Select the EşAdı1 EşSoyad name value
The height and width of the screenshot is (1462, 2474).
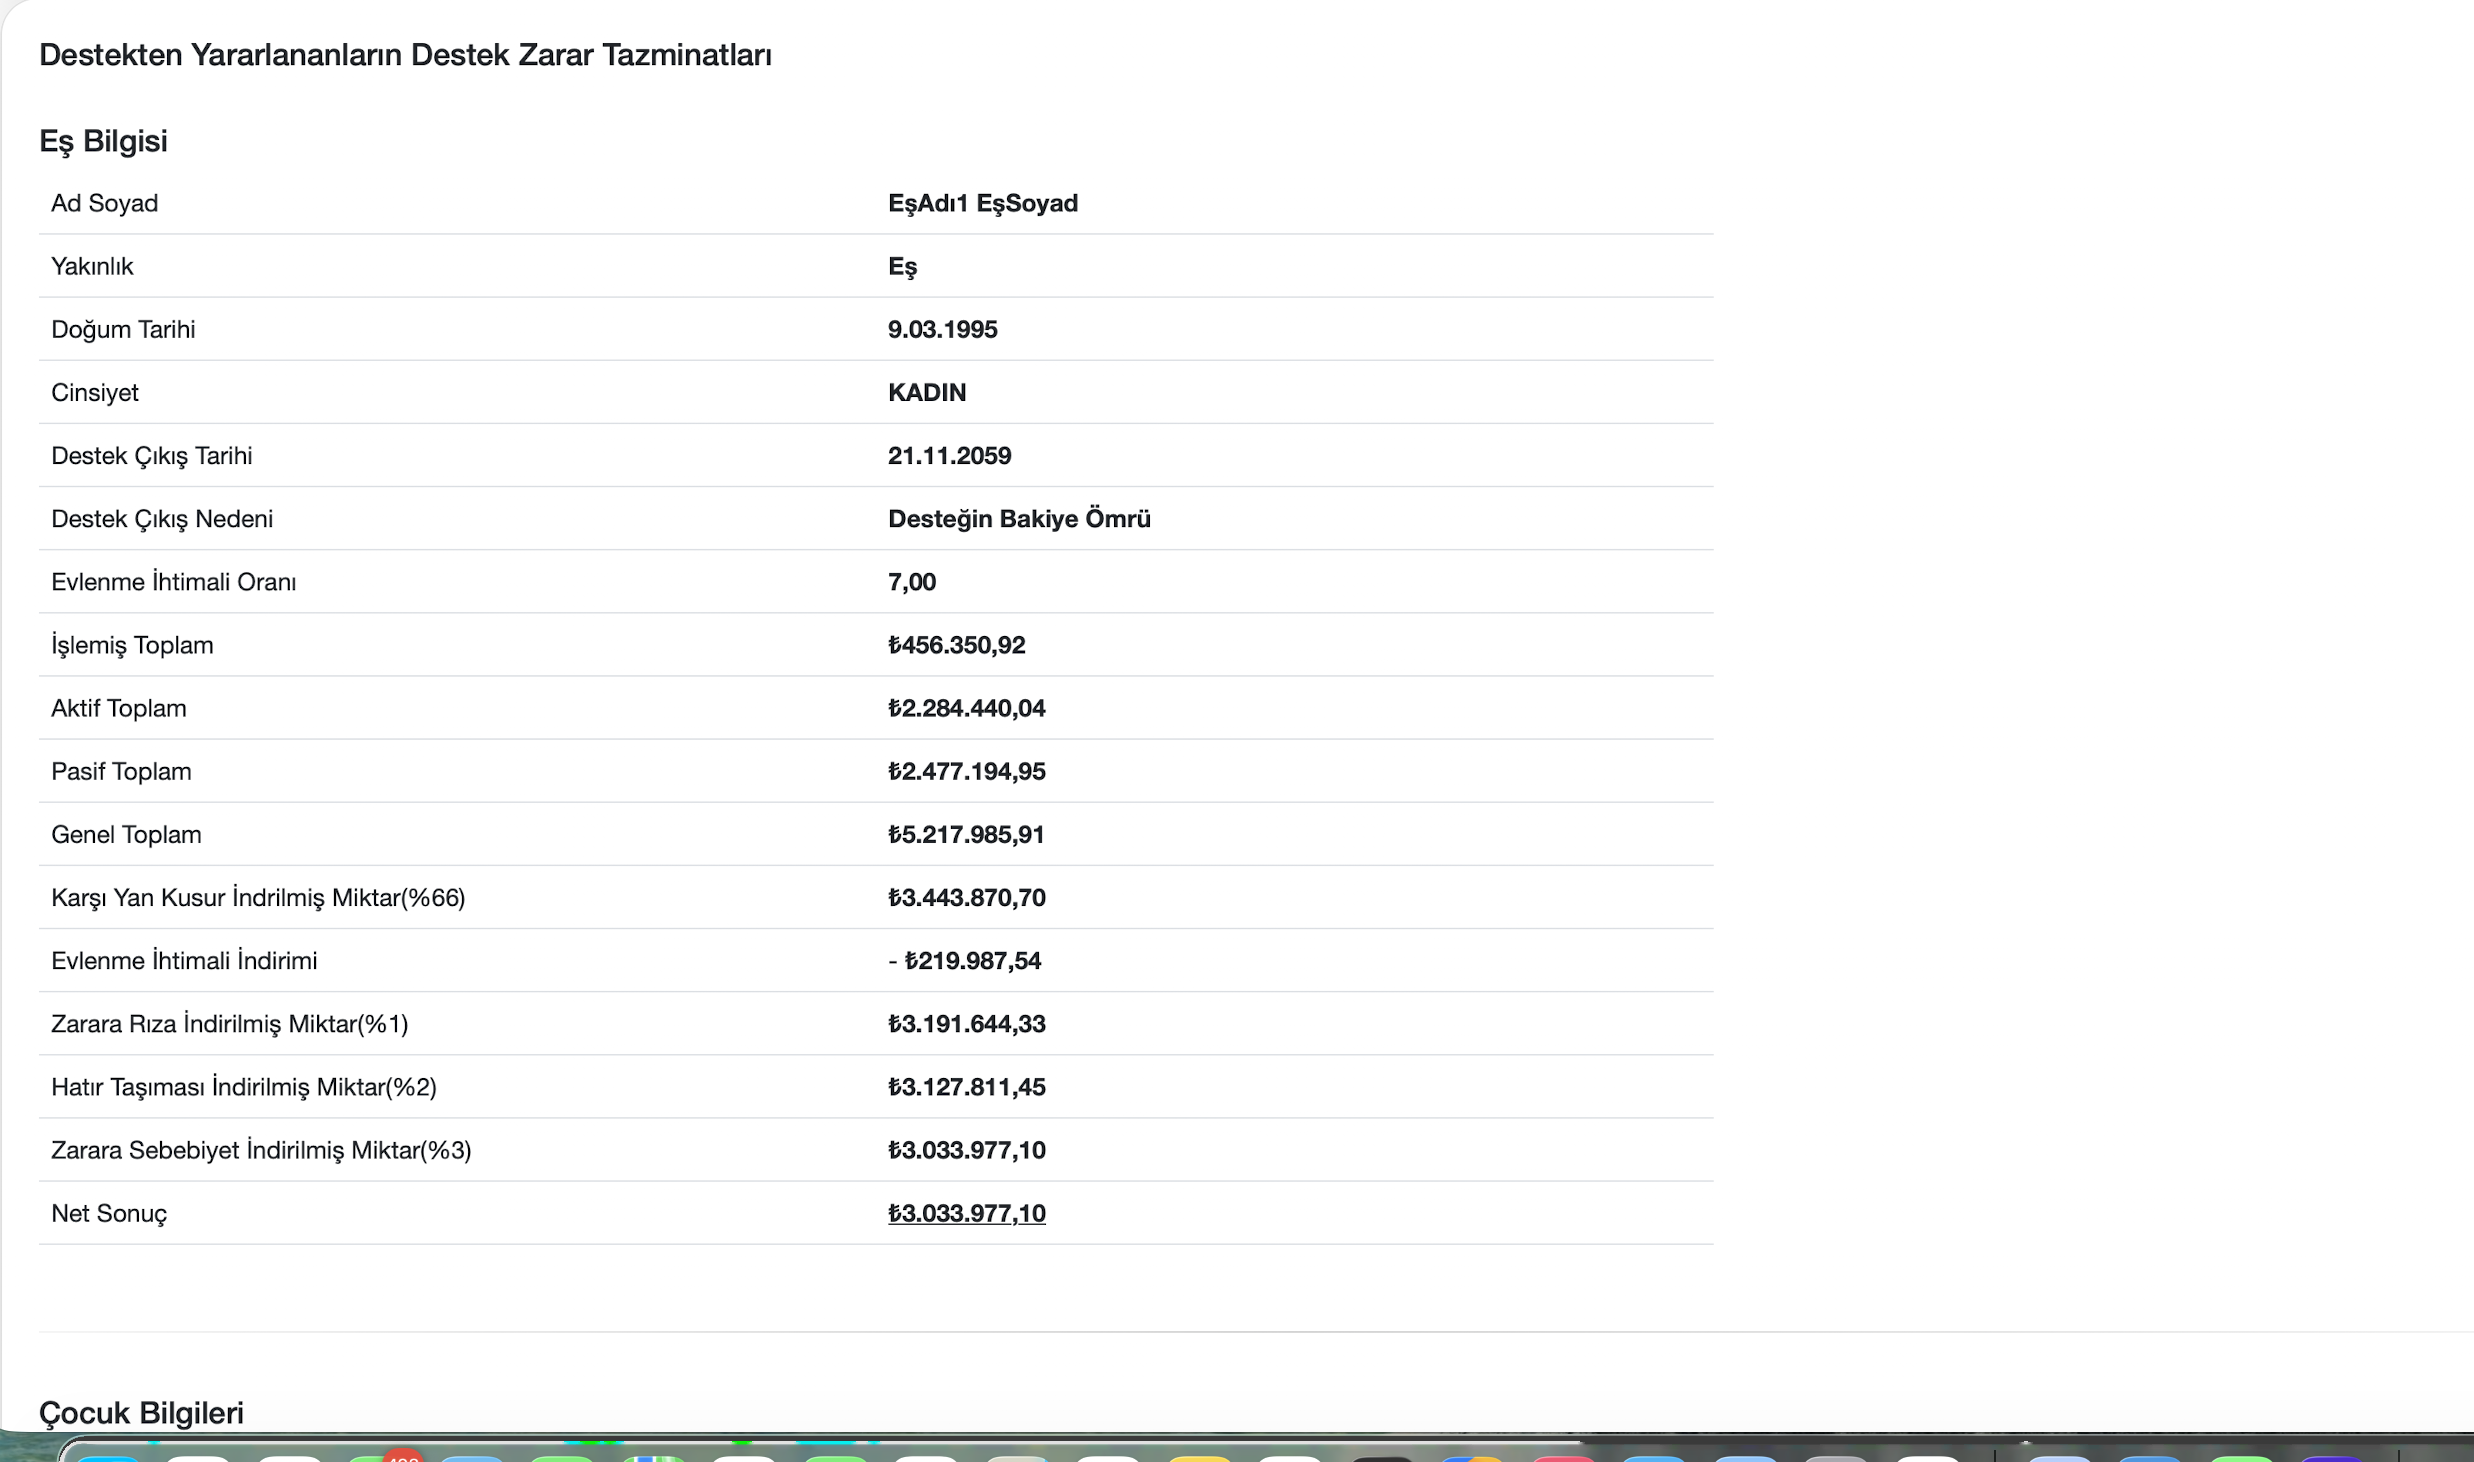(982, 203)
